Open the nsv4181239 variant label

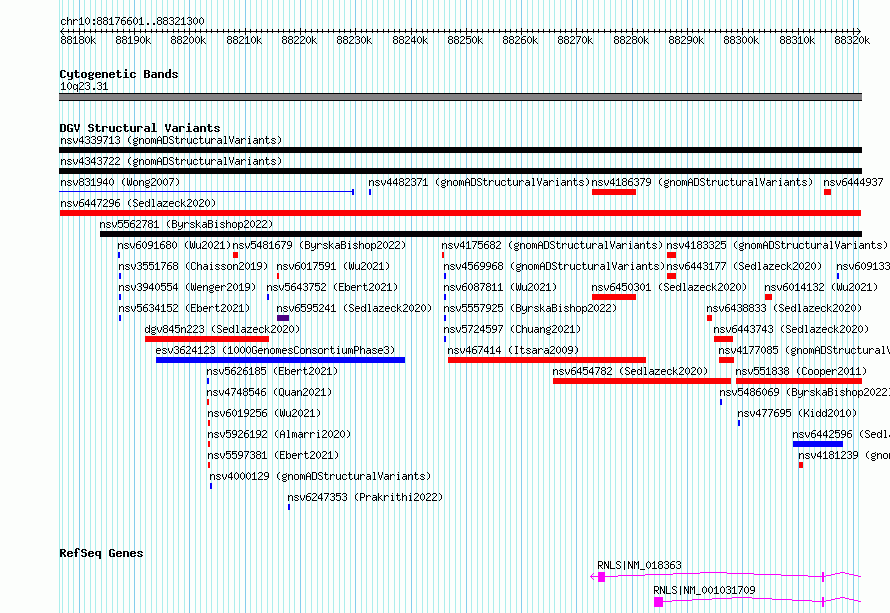[x=843, y=455]
